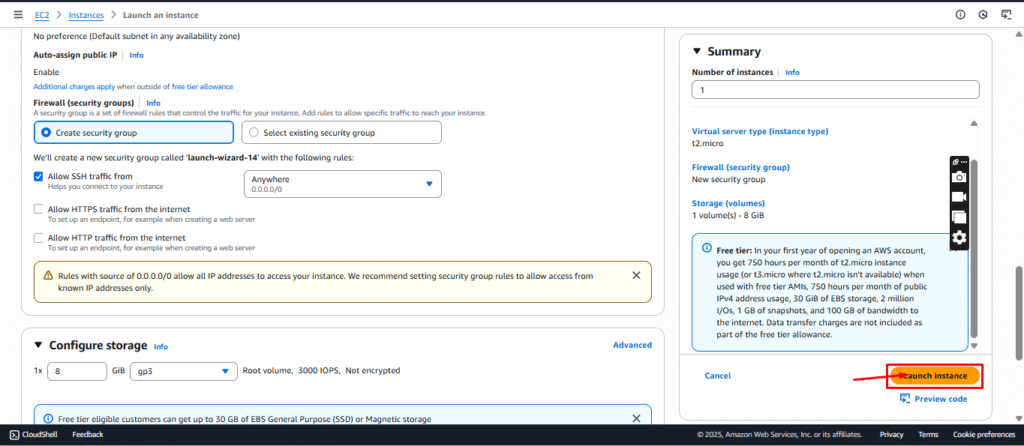Click Feedback in the footer
The height and width of the screenshot is (446, 1024).
88,434
